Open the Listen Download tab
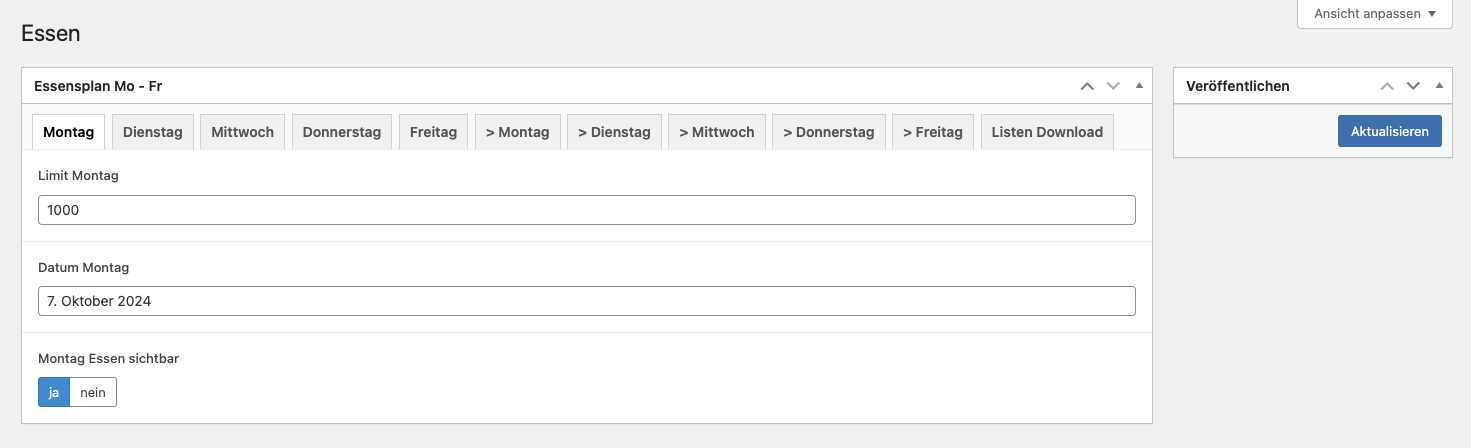 point(1047,132)
